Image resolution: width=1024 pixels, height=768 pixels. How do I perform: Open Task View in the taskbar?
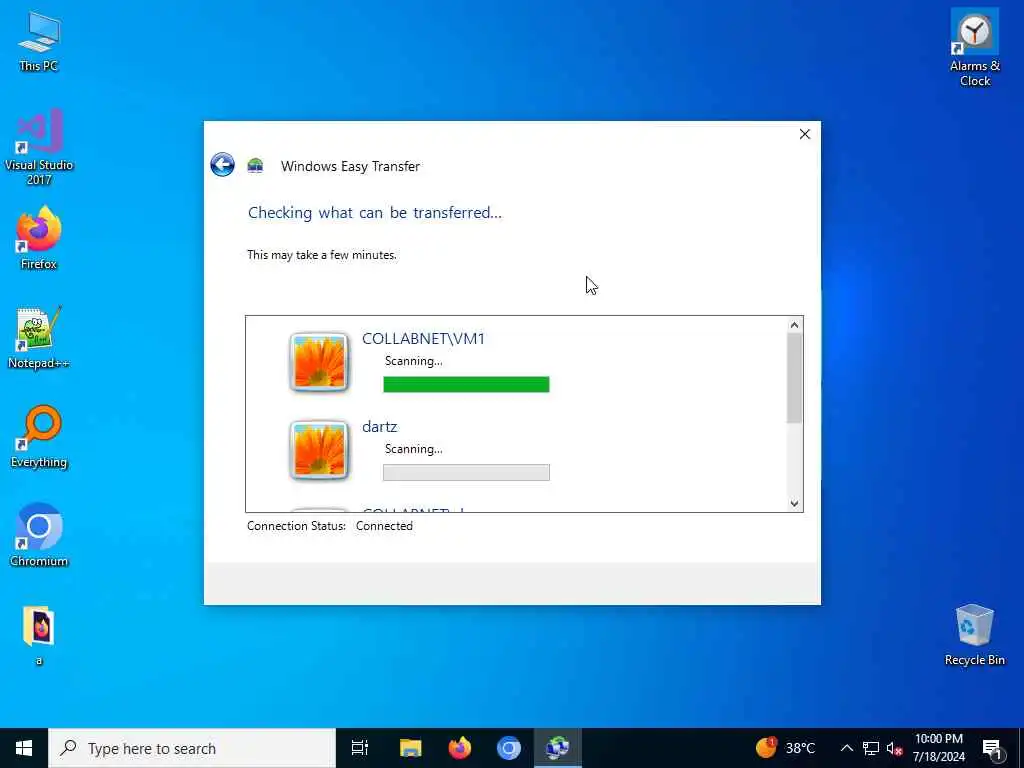[x=360, y=748]
